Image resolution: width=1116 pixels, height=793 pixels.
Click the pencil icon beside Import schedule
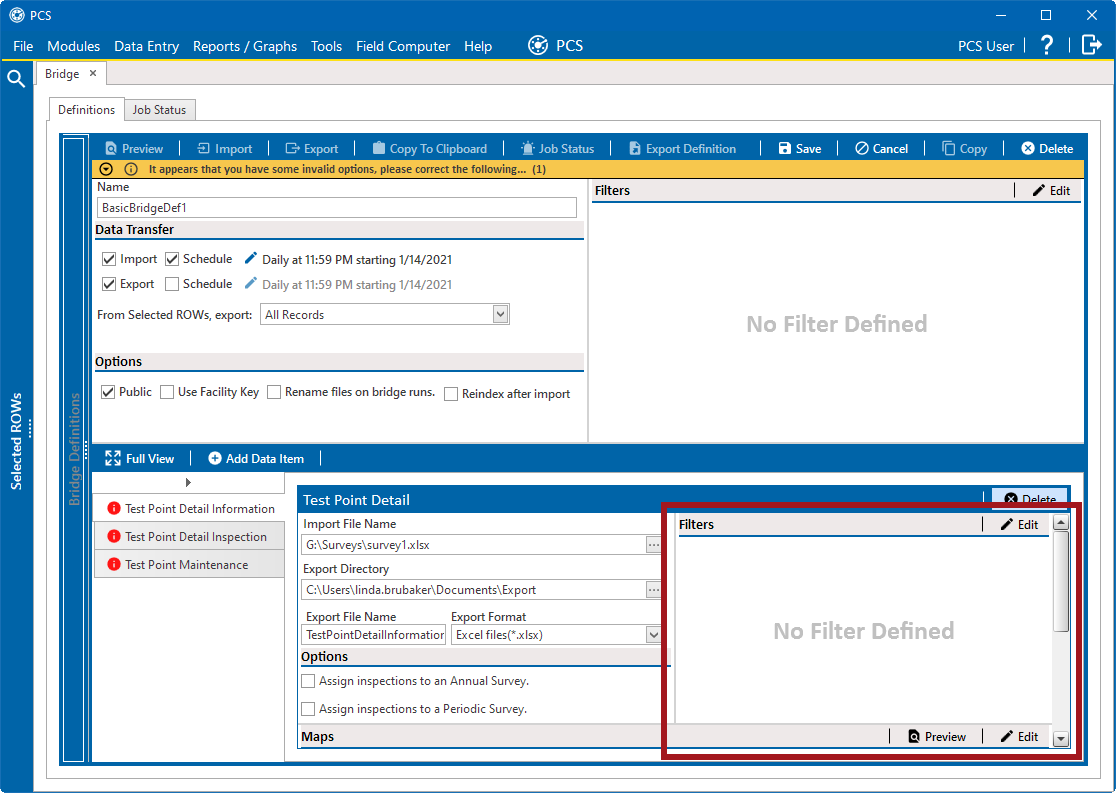251,258
